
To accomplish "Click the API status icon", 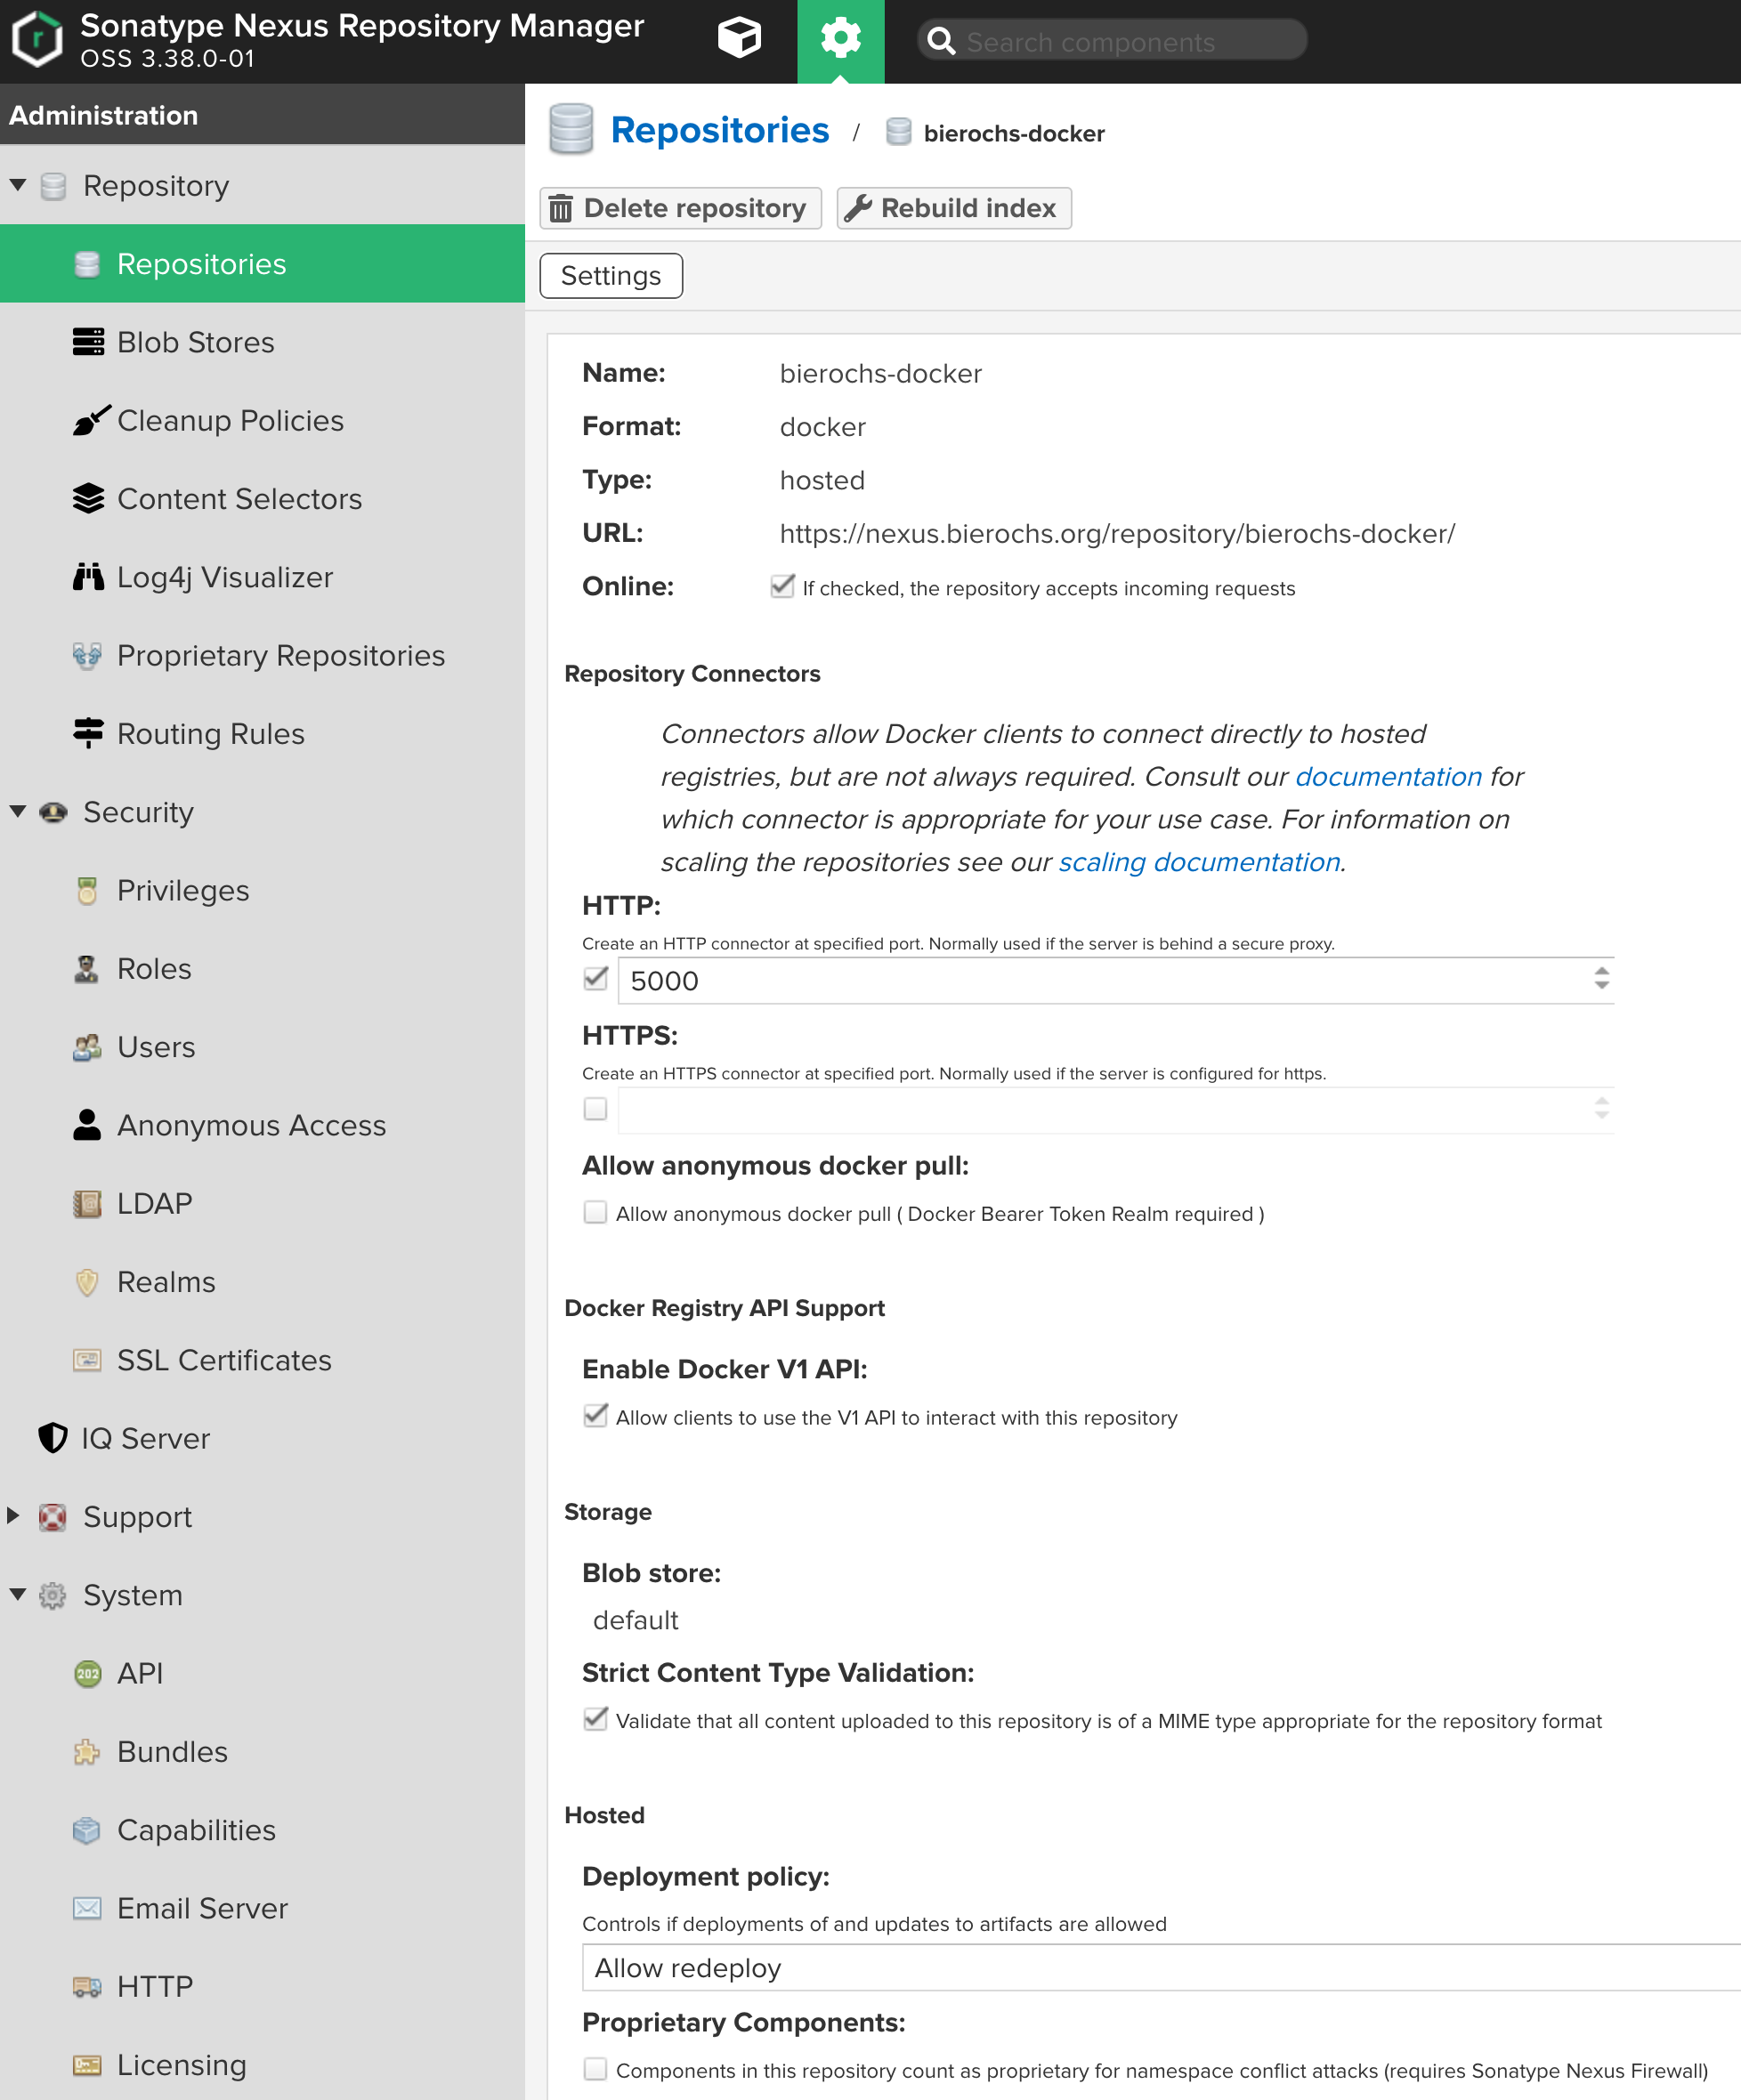I will [x=87, y=1673].
